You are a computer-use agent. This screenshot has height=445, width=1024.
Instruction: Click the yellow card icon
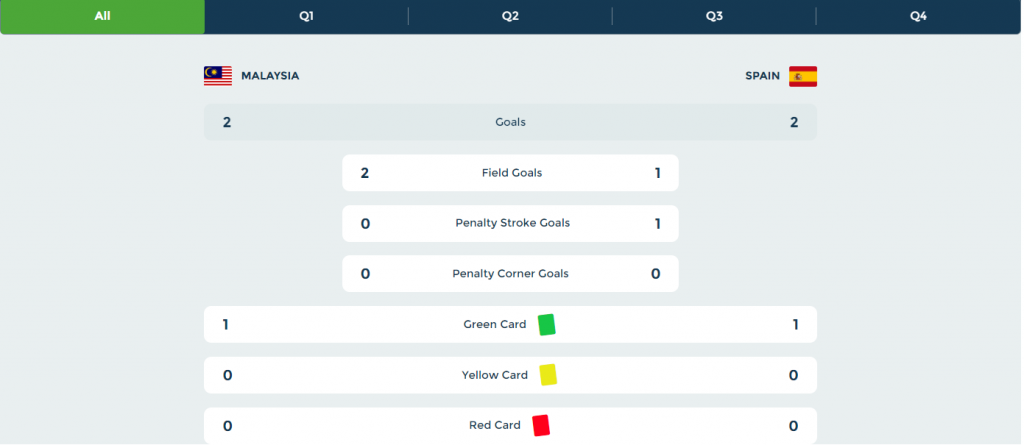[548, 375]
